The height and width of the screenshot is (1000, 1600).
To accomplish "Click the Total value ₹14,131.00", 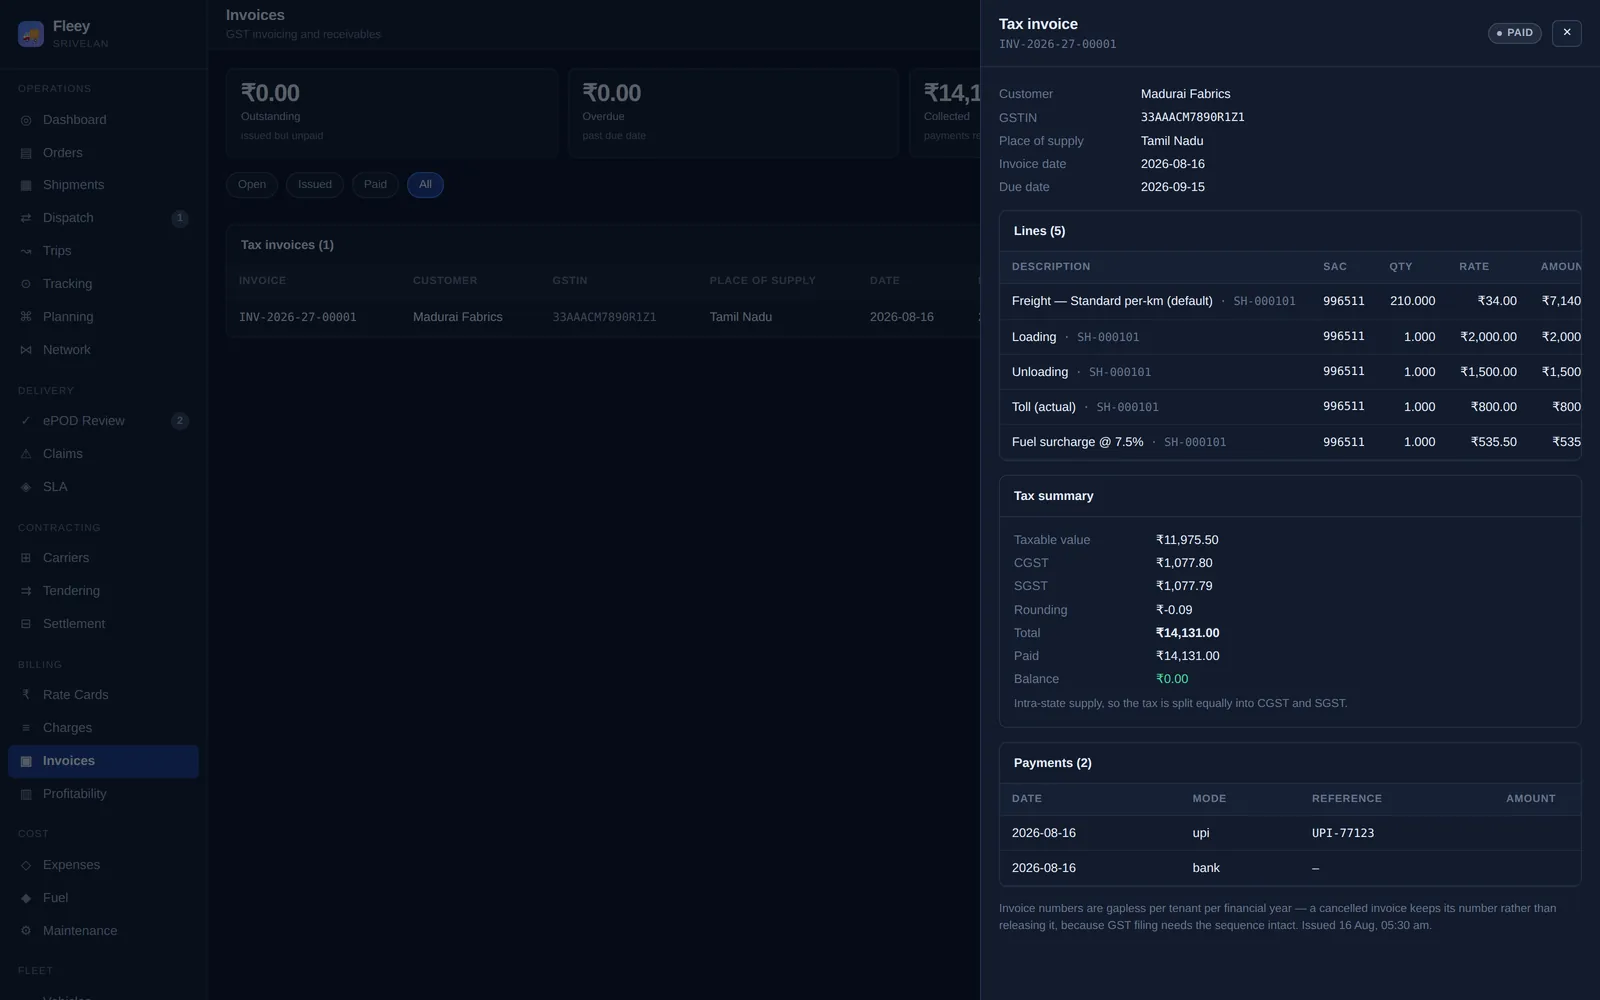I will [x=1187, y=633].
